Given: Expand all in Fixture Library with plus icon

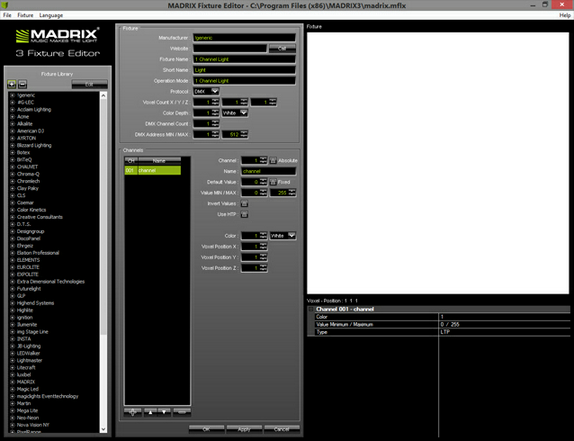Looking at the screenshot, I should pos(12,85).
